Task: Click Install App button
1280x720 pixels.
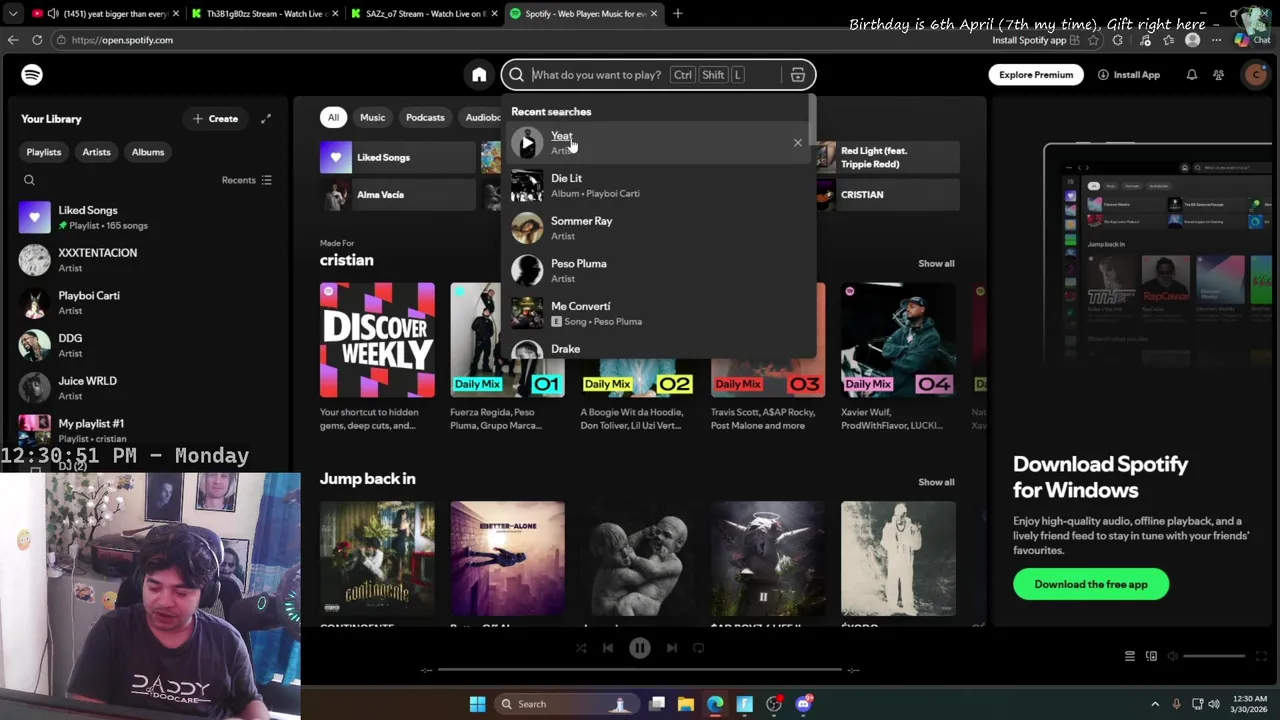Action: click(1129, 75)
